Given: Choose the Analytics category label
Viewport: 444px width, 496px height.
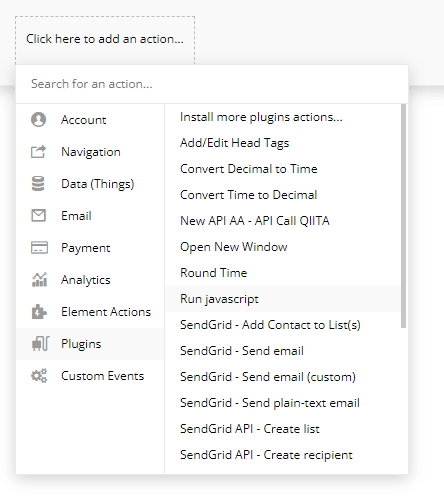Looking at the screenshot, I should point(86,280).
